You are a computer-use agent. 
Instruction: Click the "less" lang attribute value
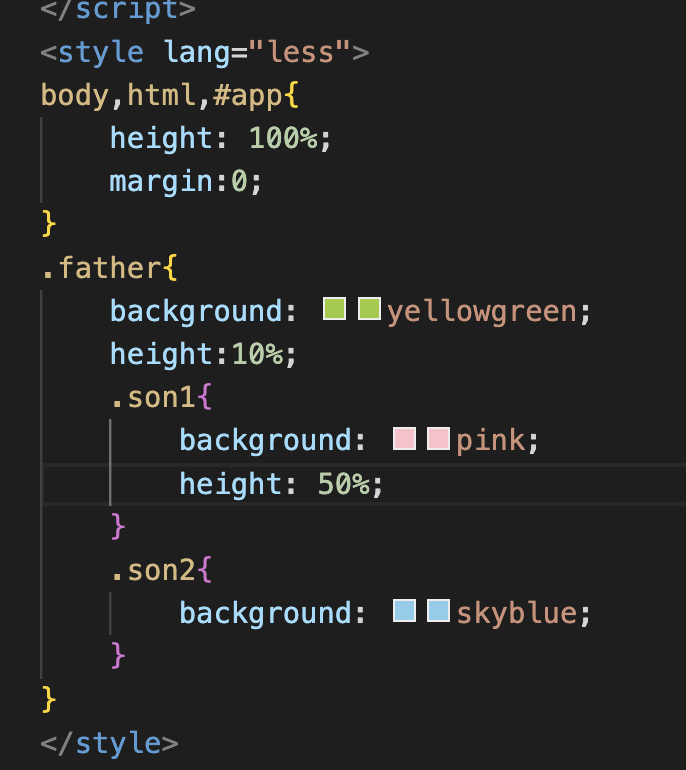click(x=300, y=52)
